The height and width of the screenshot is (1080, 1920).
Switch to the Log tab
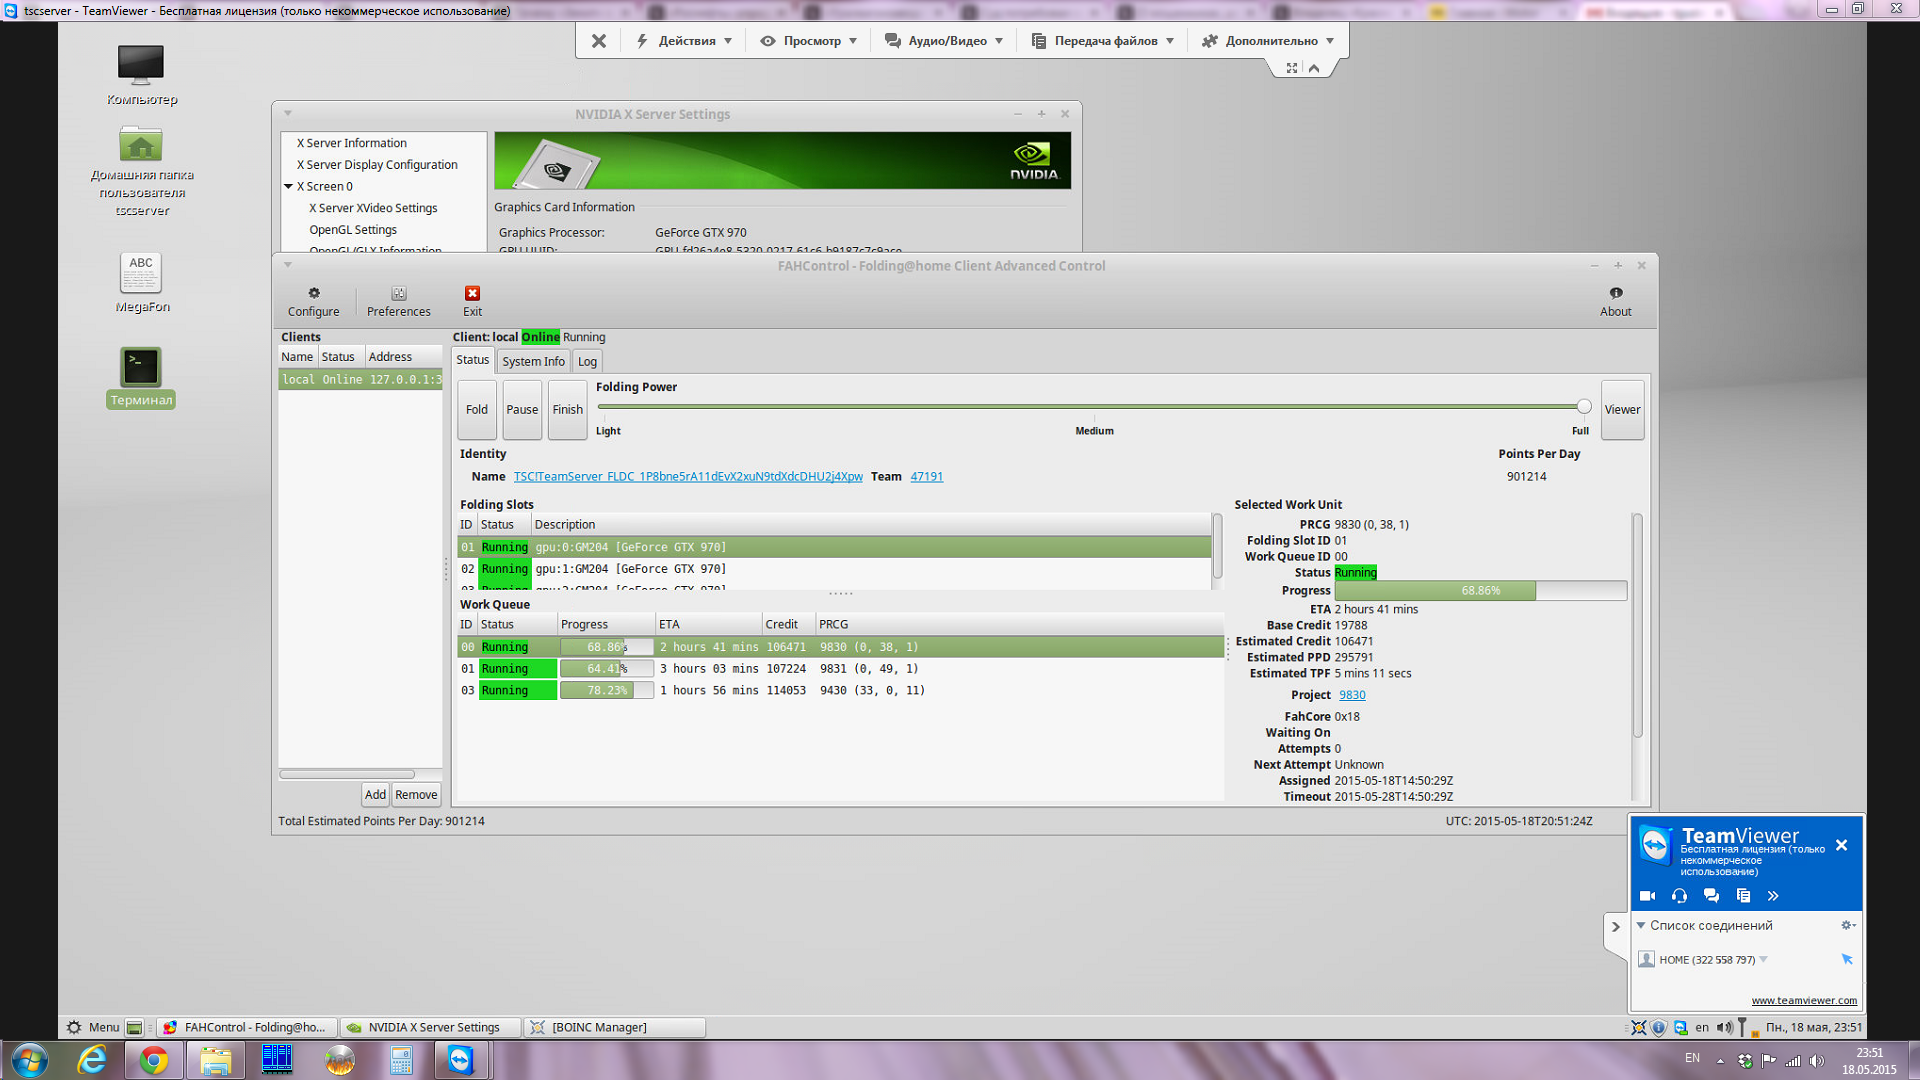coord(587,362)
